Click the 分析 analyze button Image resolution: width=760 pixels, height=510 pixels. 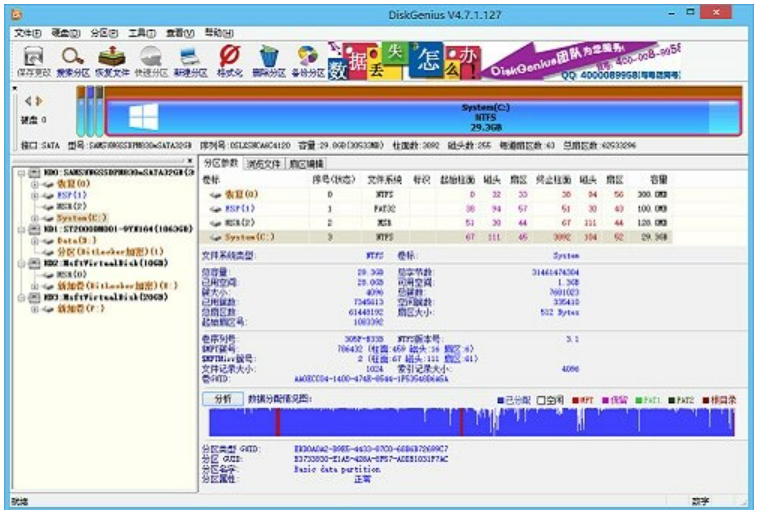pos(223,399)
